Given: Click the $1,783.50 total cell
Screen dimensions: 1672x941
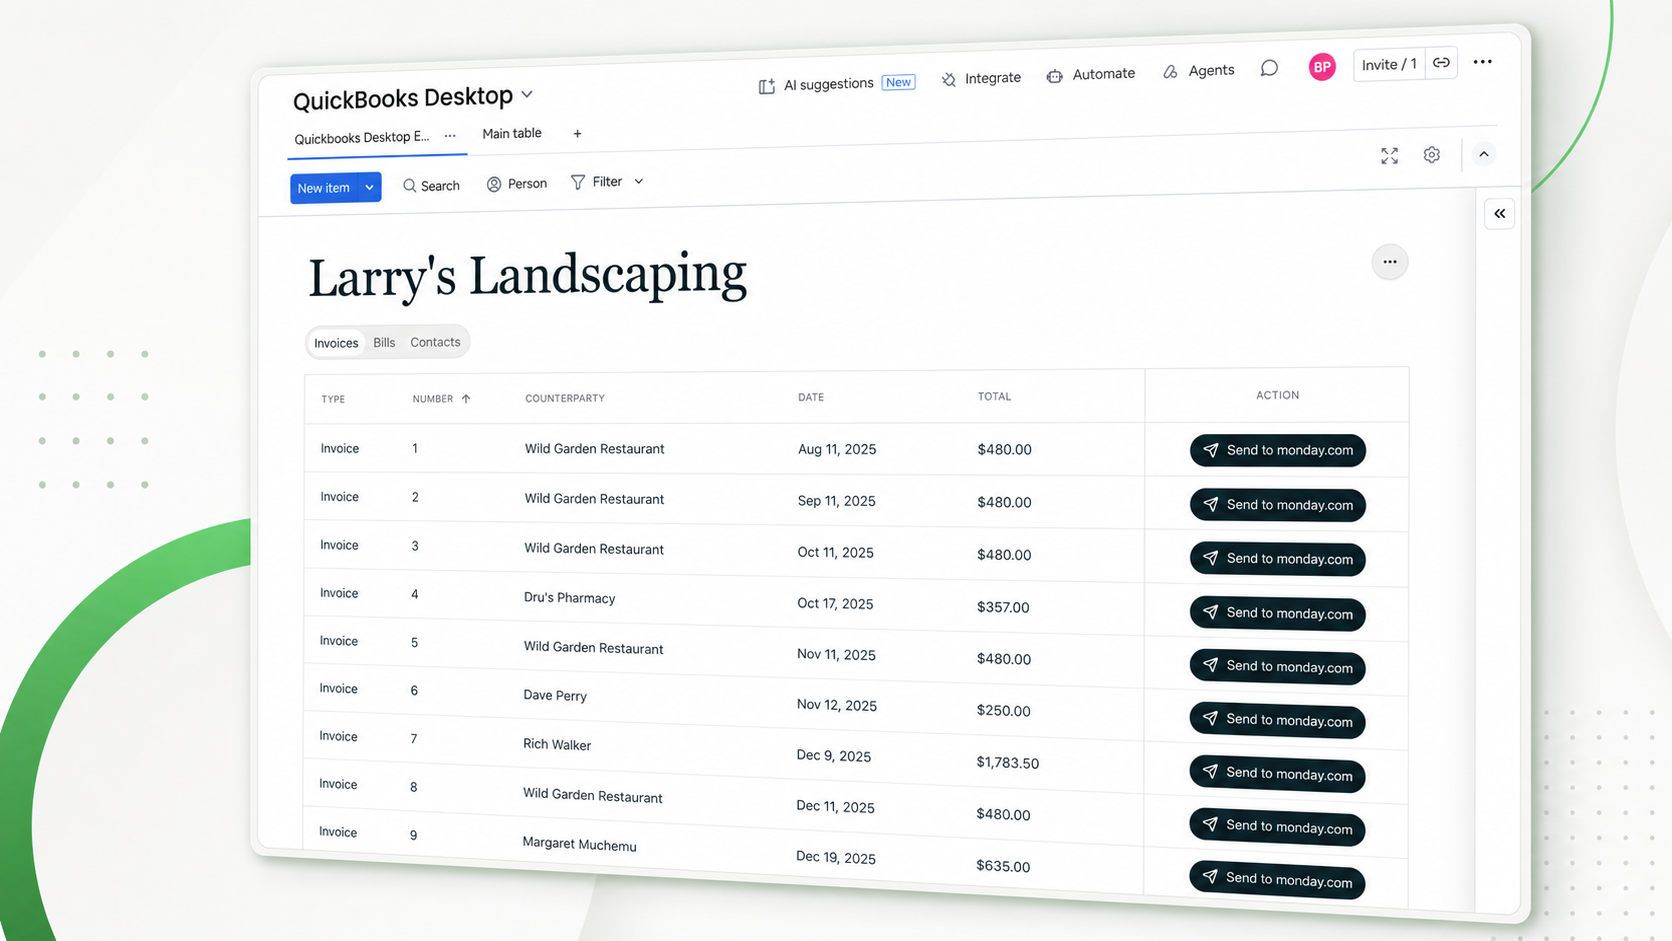Looking at the screenshot, I should click(x=1007, y=763).
